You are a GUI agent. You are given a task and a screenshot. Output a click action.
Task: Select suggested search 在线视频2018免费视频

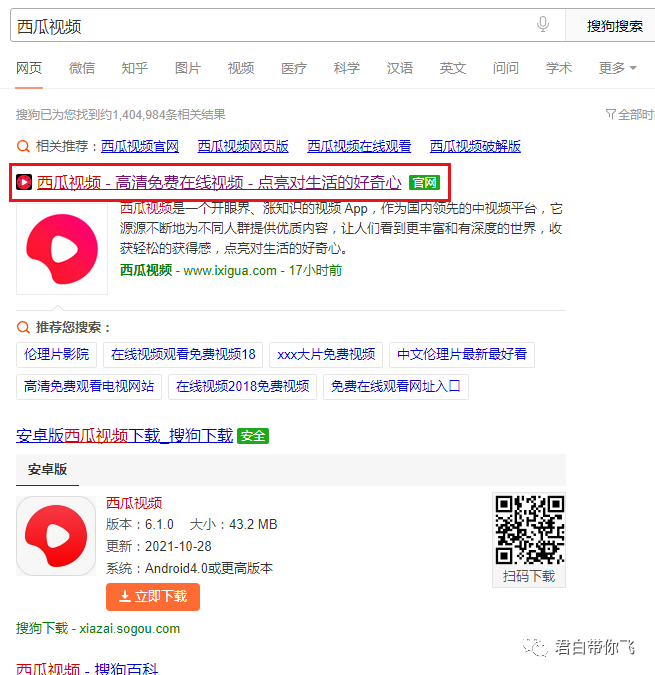tap(242, 387)
